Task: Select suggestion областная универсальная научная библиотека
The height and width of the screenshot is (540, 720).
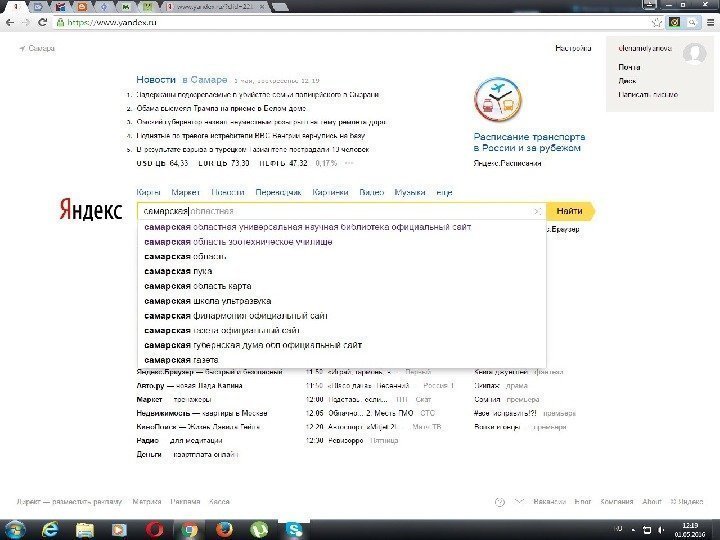Action: point(342,227)
